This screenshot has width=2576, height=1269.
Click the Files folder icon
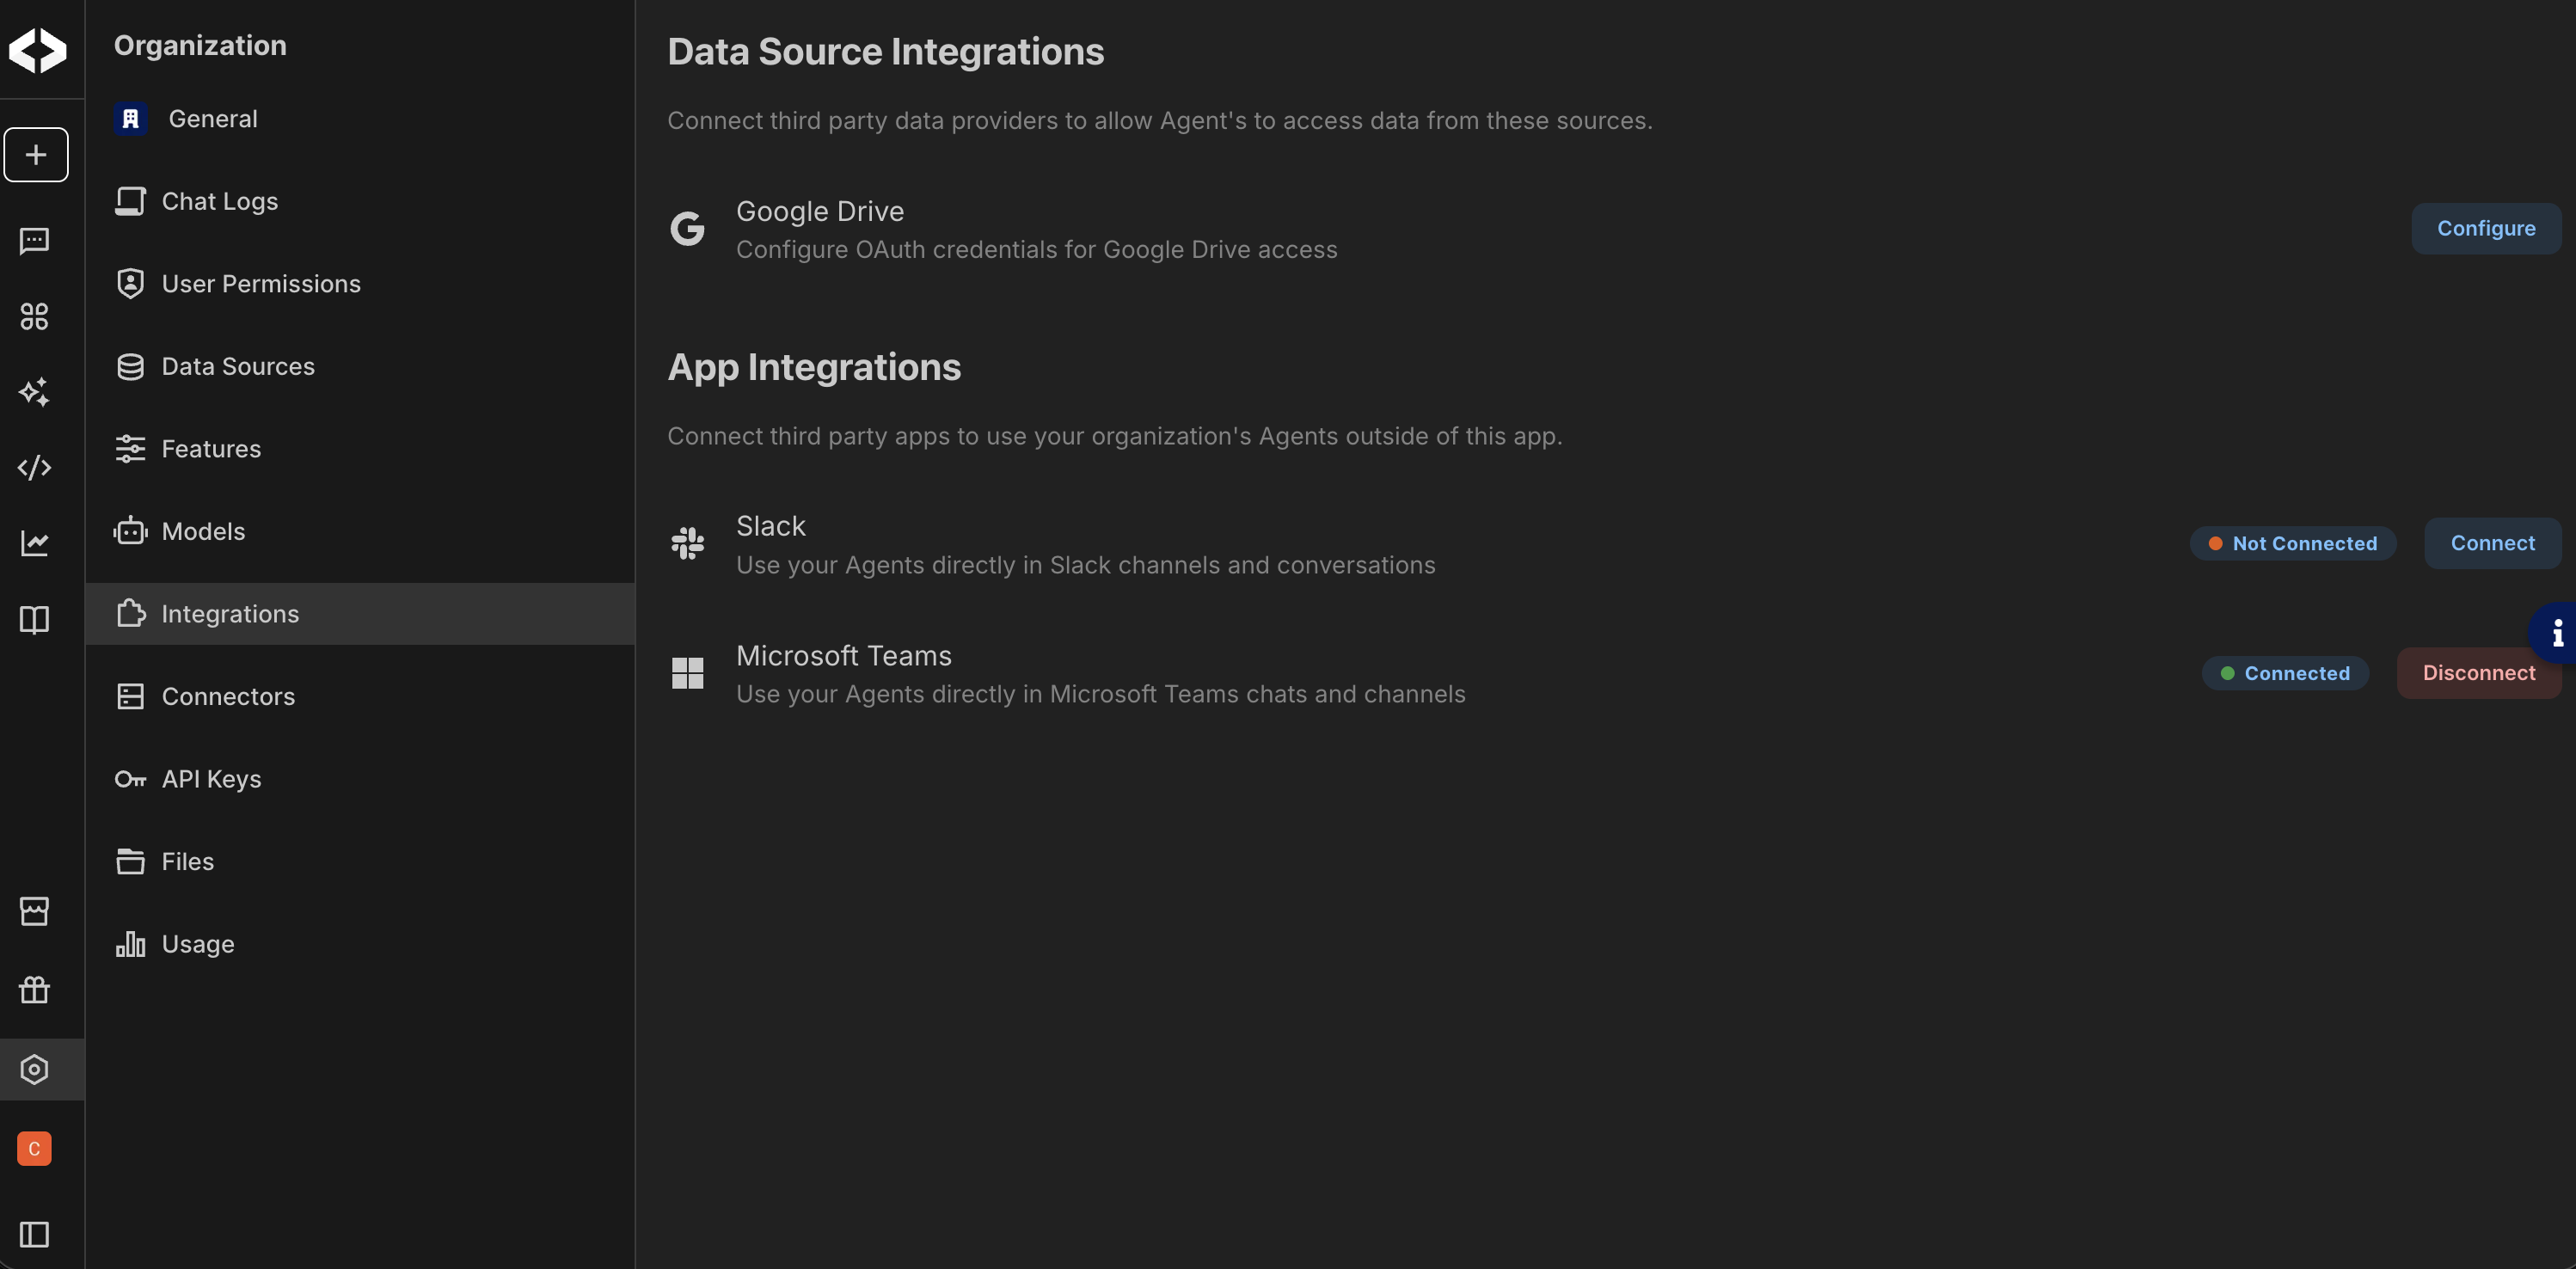[x=130, y=861]
